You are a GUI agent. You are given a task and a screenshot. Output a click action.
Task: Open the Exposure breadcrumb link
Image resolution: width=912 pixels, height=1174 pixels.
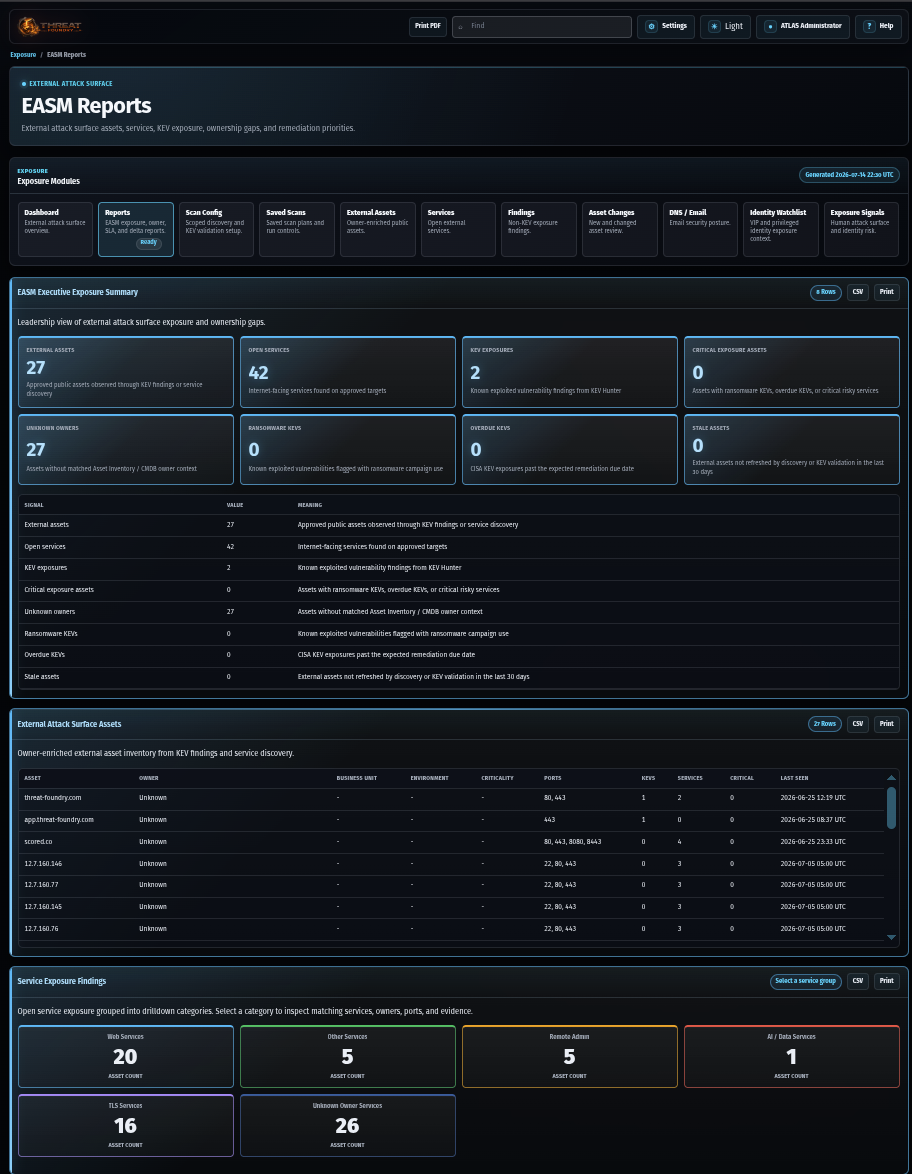tap(23, 55)
